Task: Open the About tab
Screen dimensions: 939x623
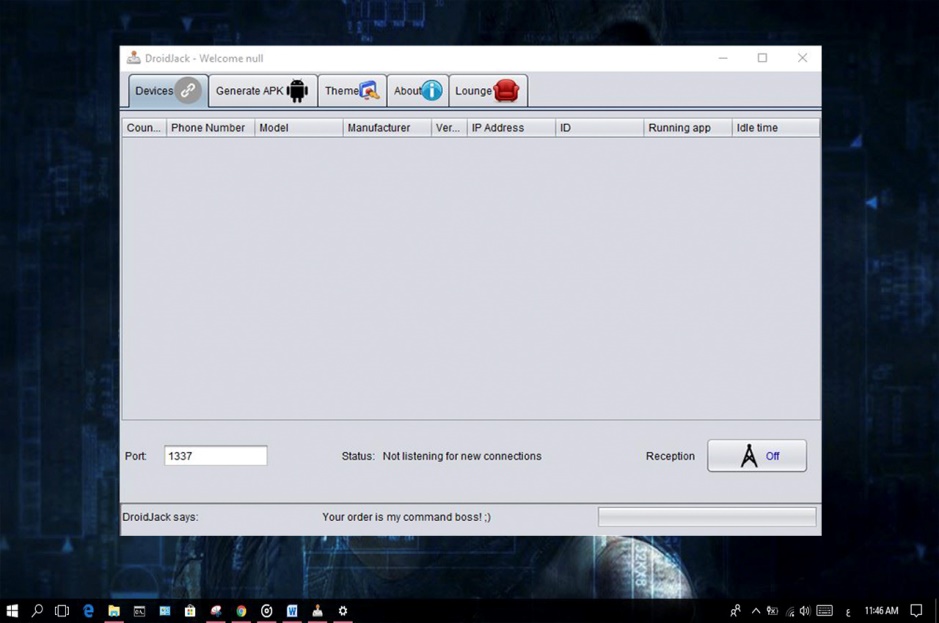Action: pyautogui.click(x=418, y=91)
